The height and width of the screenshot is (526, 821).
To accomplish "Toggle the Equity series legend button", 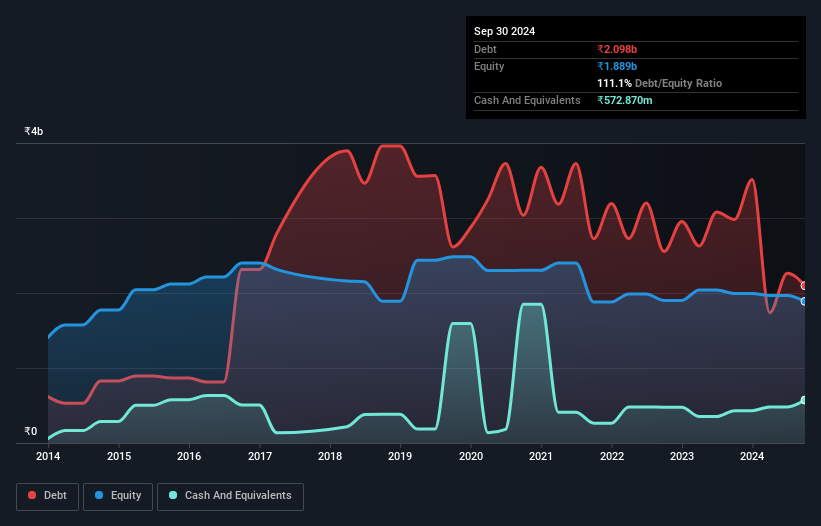I will click(x=118, y=496).
